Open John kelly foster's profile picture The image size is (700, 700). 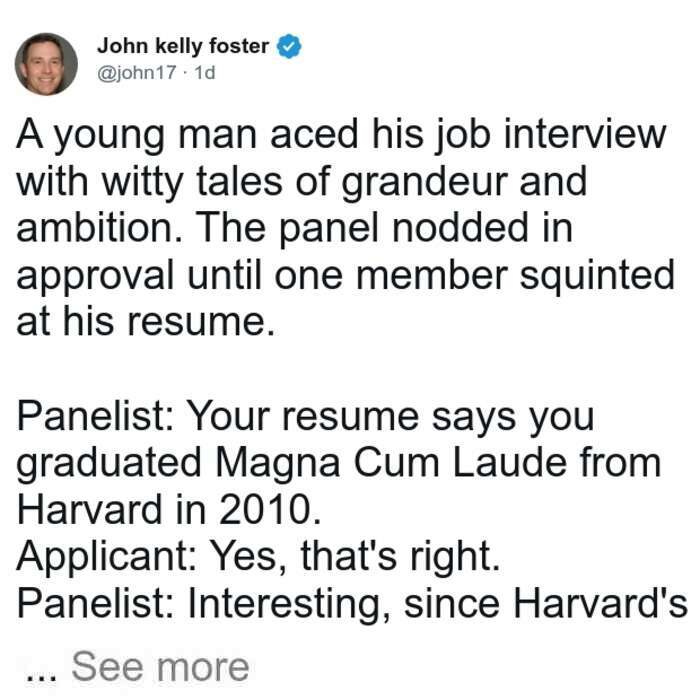pyautogui.click(x=46, y=64)
